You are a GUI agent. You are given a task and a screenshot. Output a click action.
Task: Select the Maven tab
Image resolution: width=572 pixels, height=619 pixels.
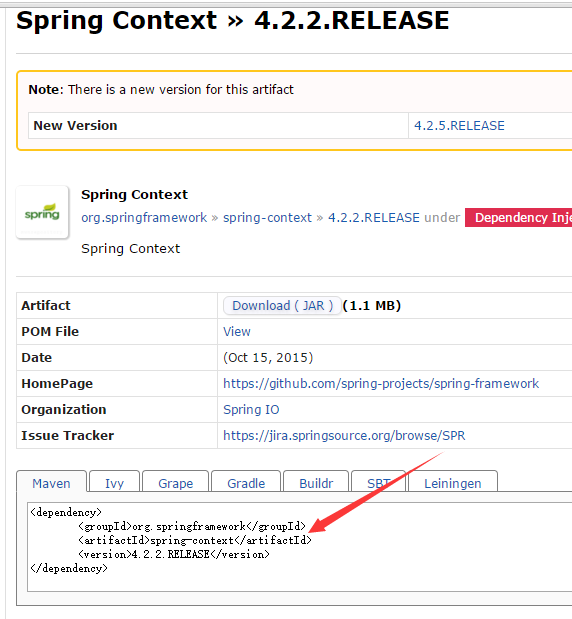tap(51, 483)
